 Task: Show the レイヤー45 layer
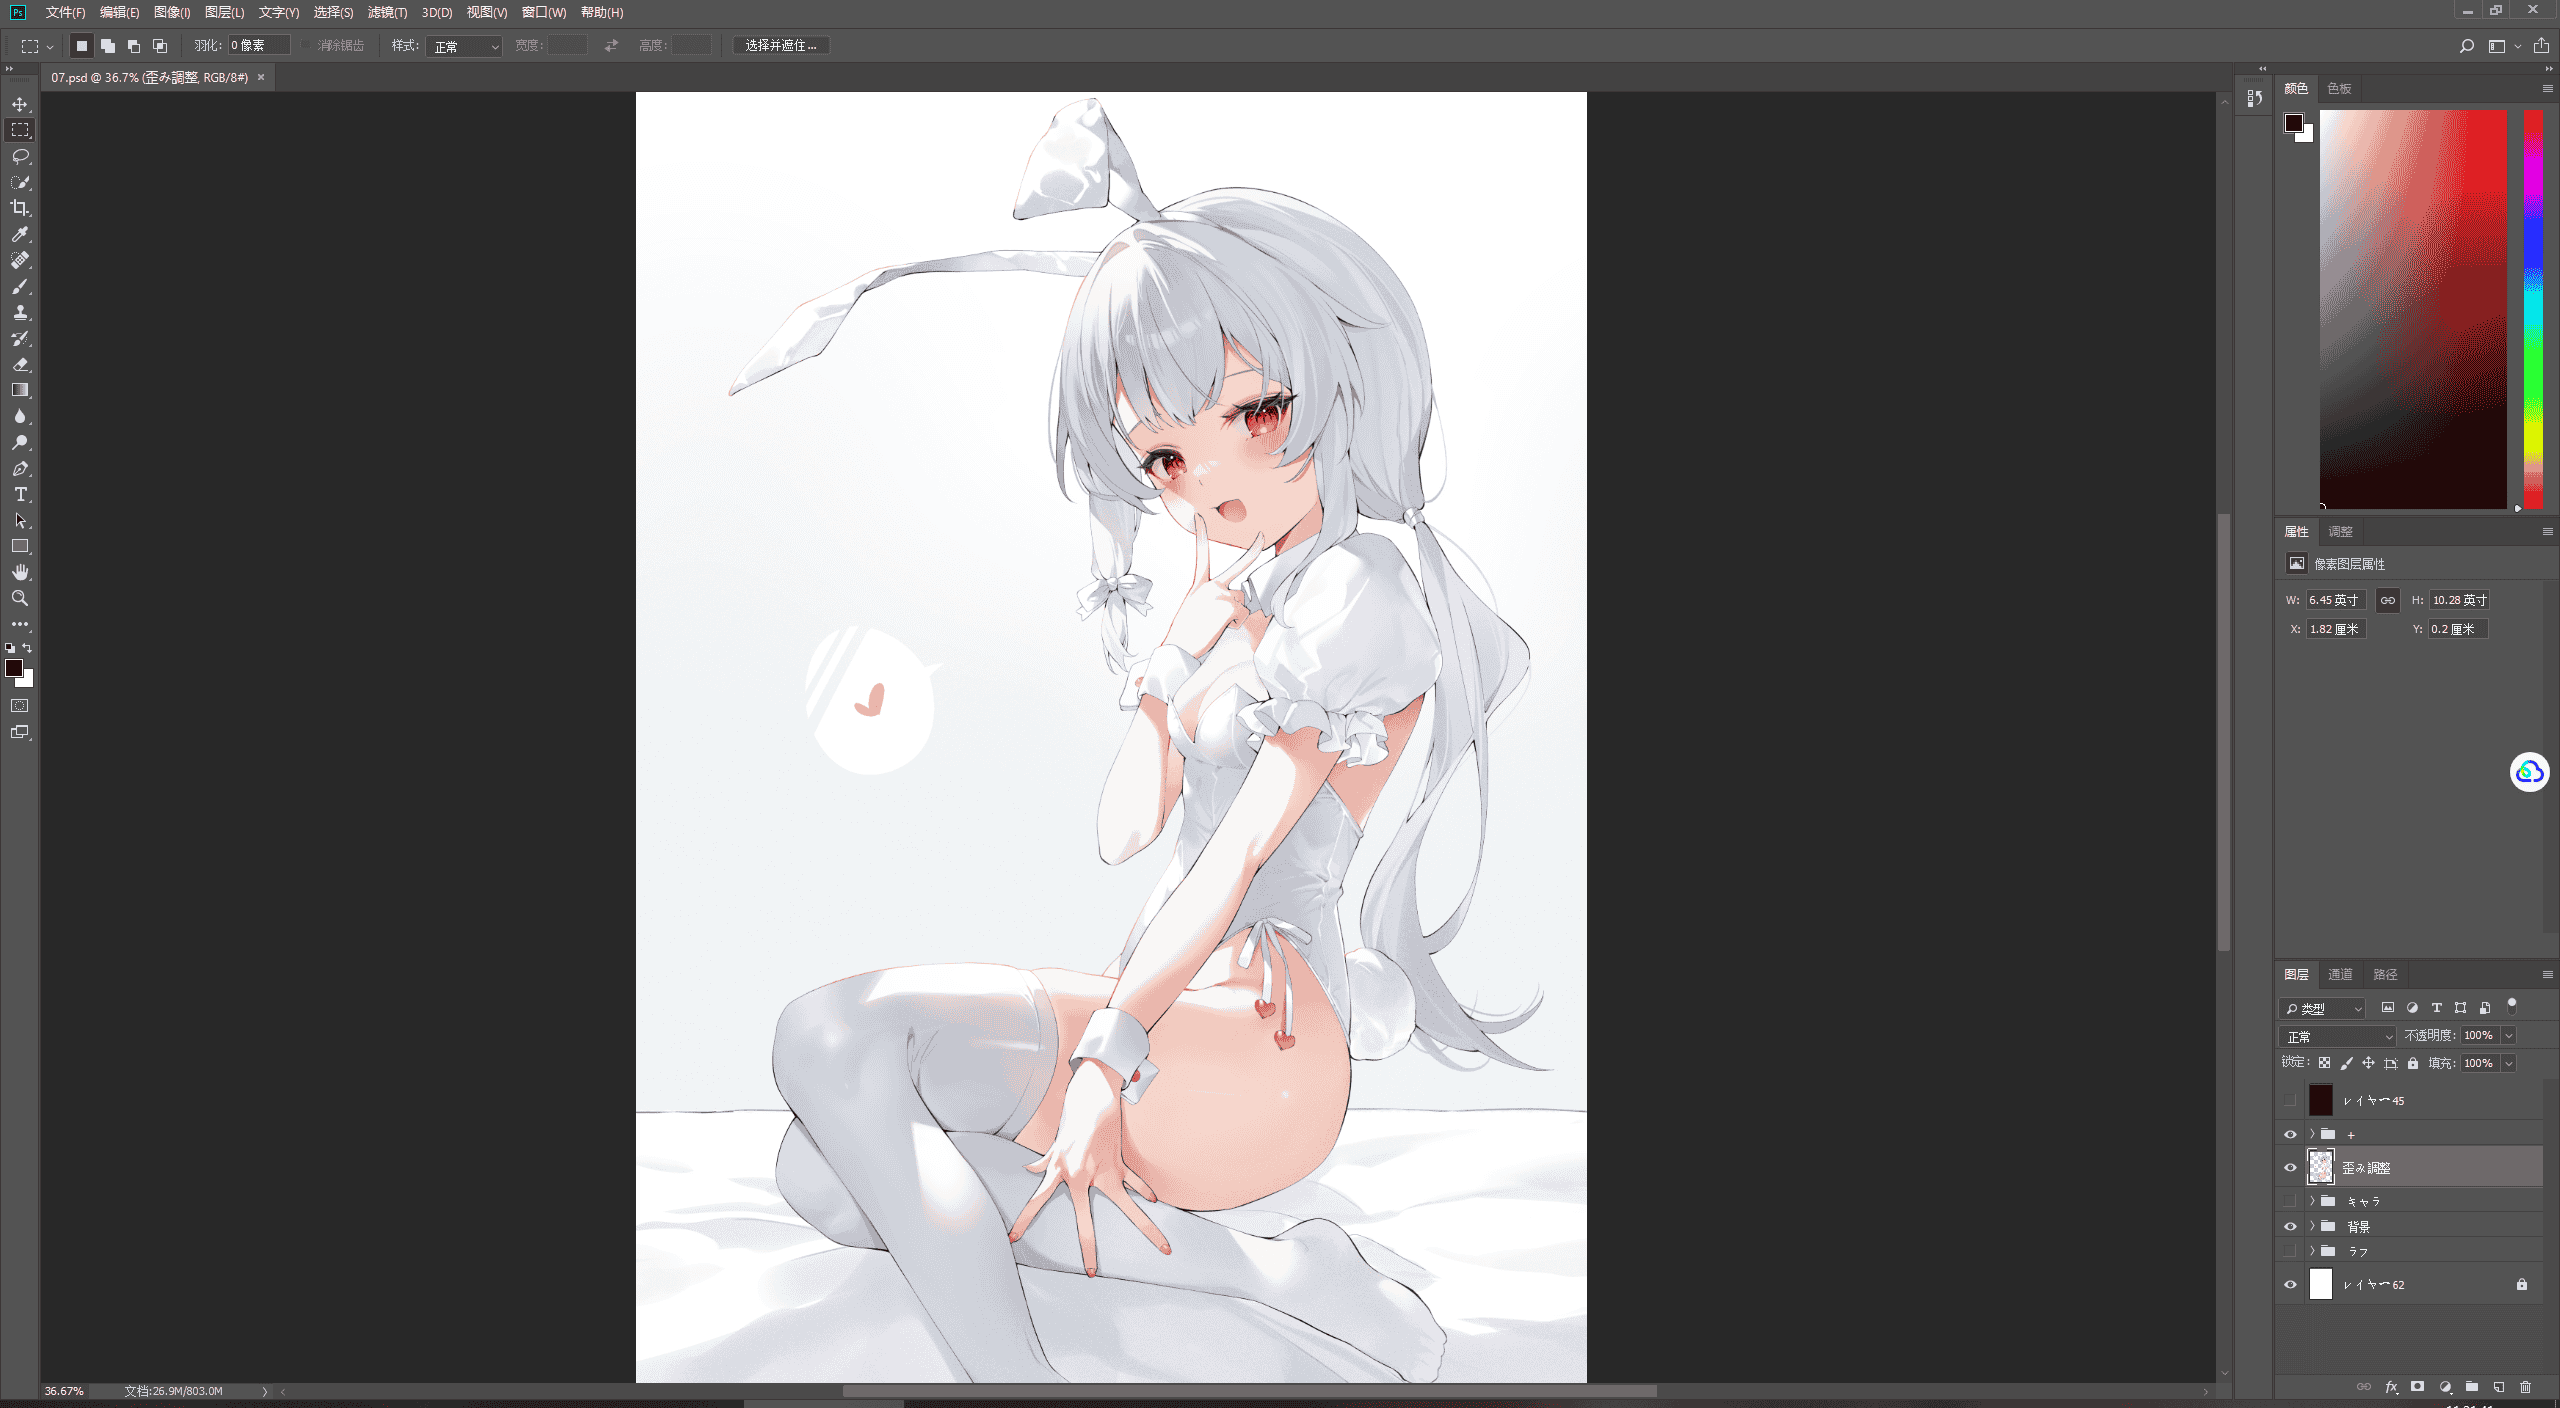click(2290, 1100)
